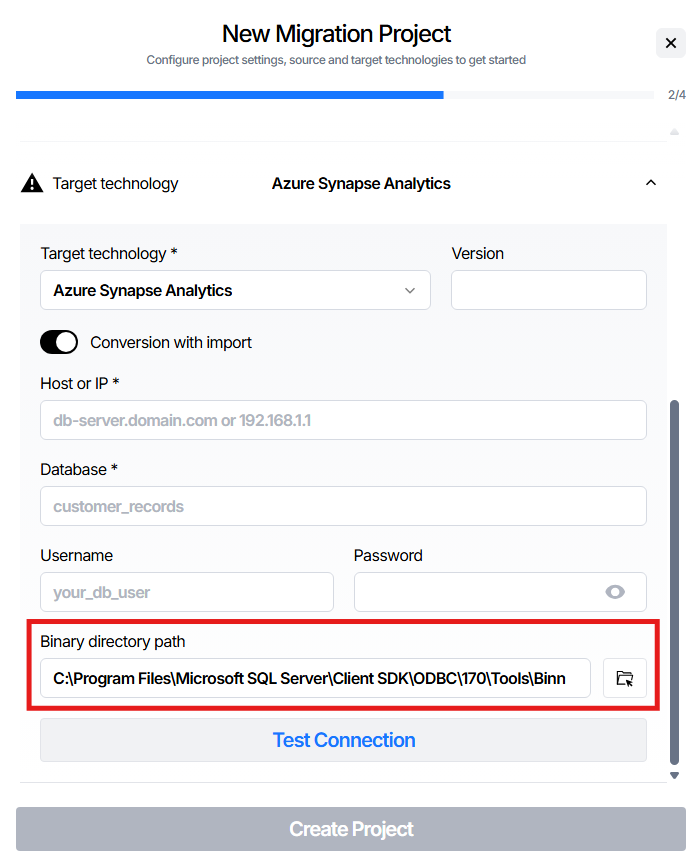The height and width of the screenshot is (860, 698).
Task: Click the Target technology section header label
Action: (x=115, y=184)
